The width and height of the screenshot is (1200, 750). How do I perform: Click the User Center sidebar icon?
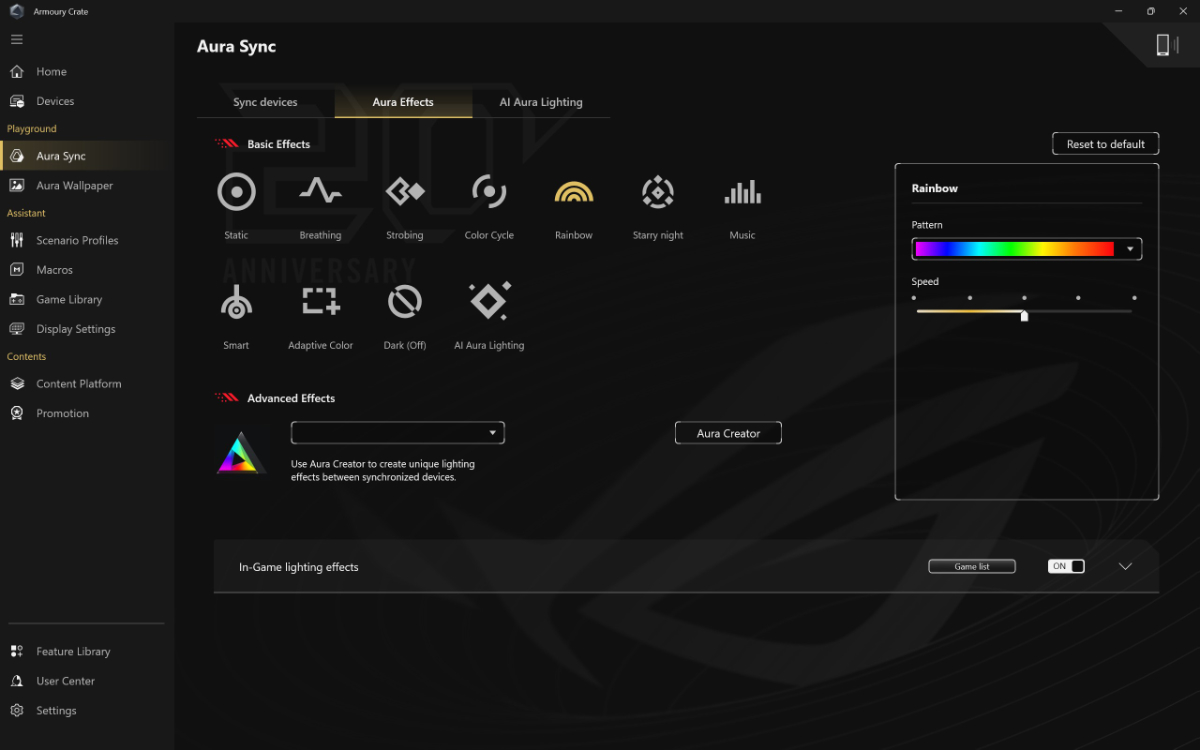pos(17,681)
